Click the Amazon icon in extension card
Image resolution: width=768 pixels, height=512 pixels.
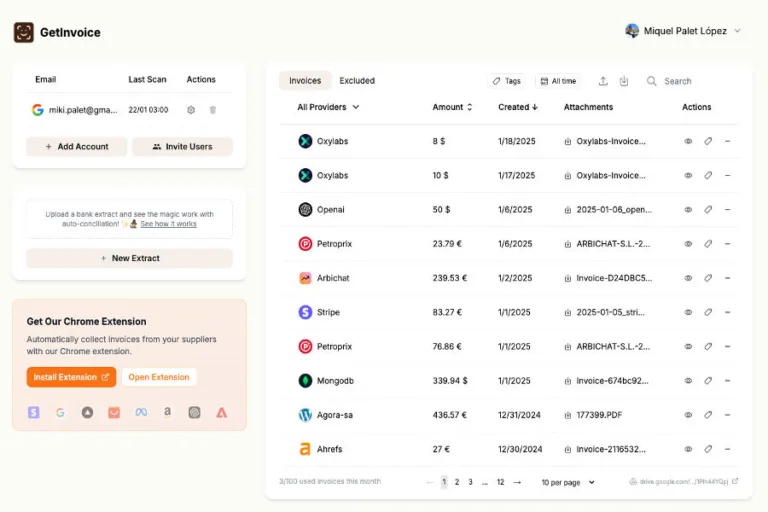tap(168, 413)
